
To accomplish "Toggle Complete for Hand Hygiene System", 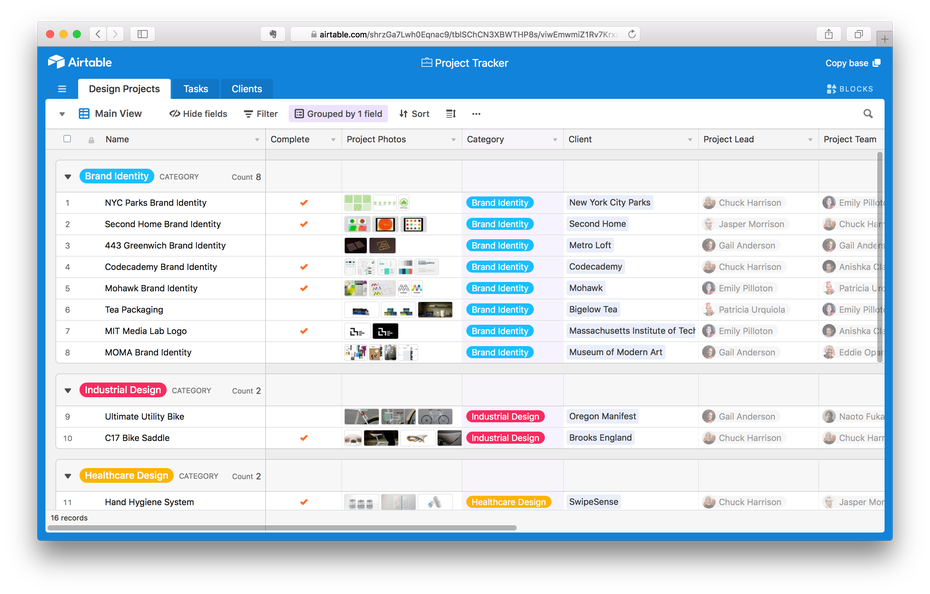I will [304, 502].
